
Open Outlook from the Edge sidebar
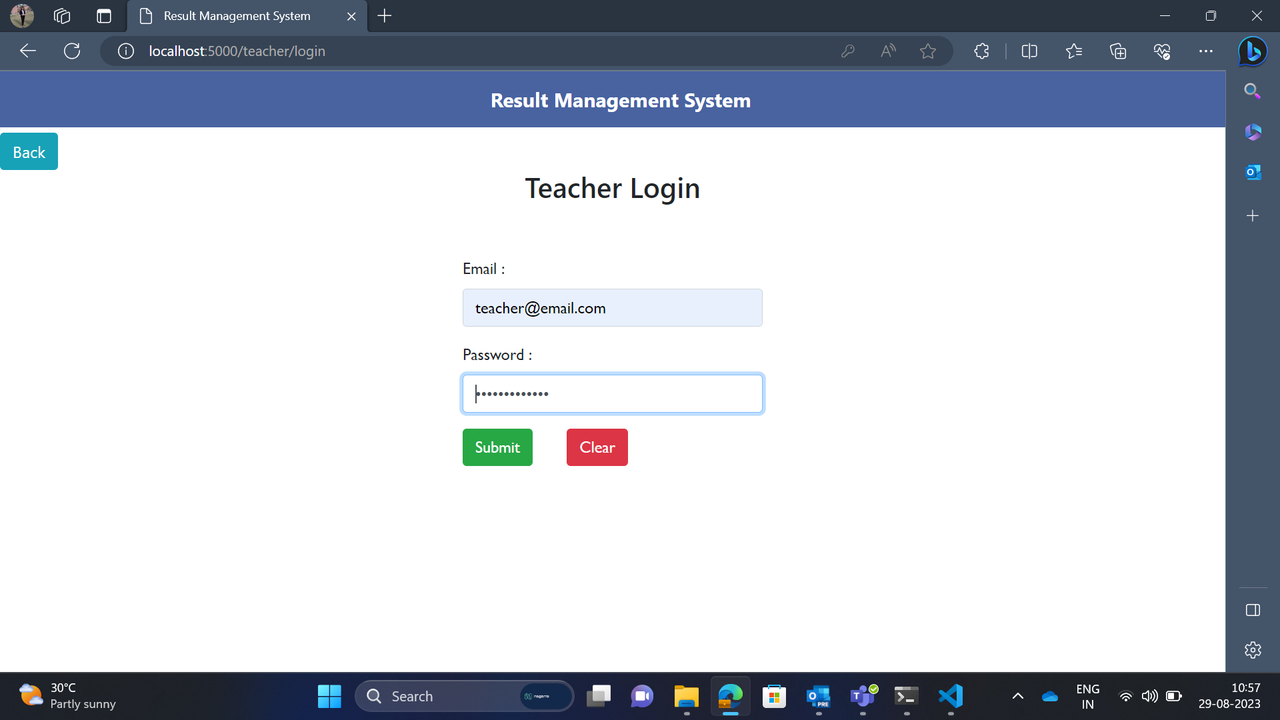[x=1252, y=171]
